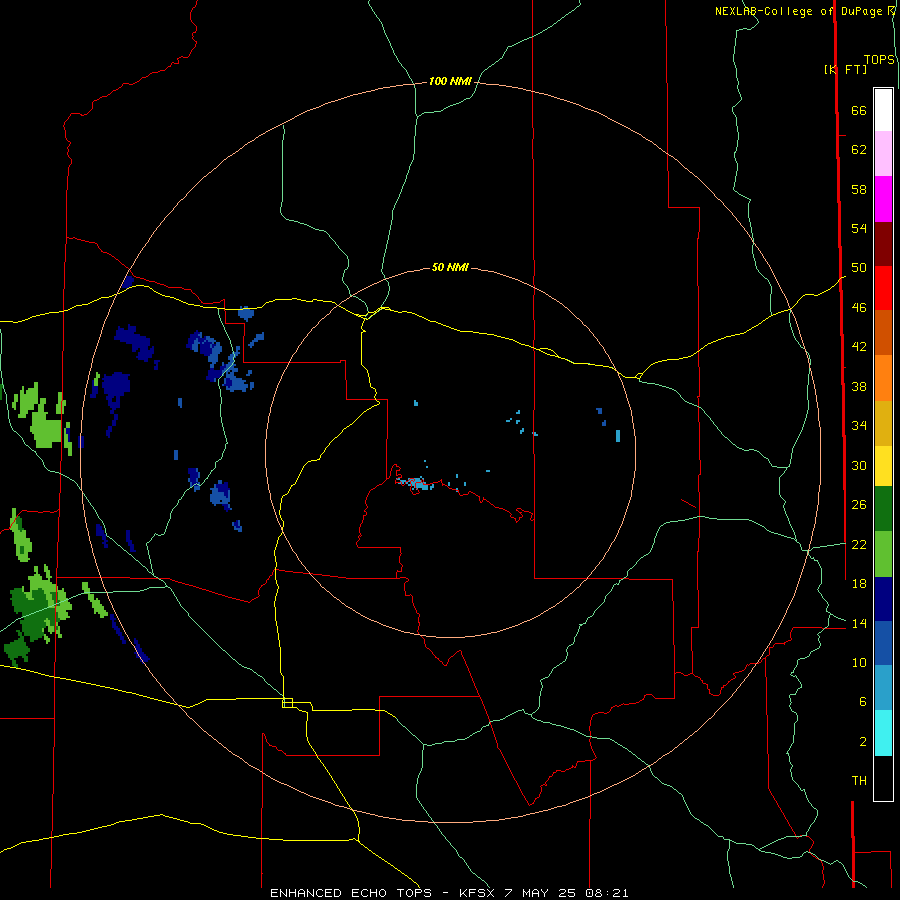Click the legend value 66
The image size is (900, 900).
[x=859, y=111]
